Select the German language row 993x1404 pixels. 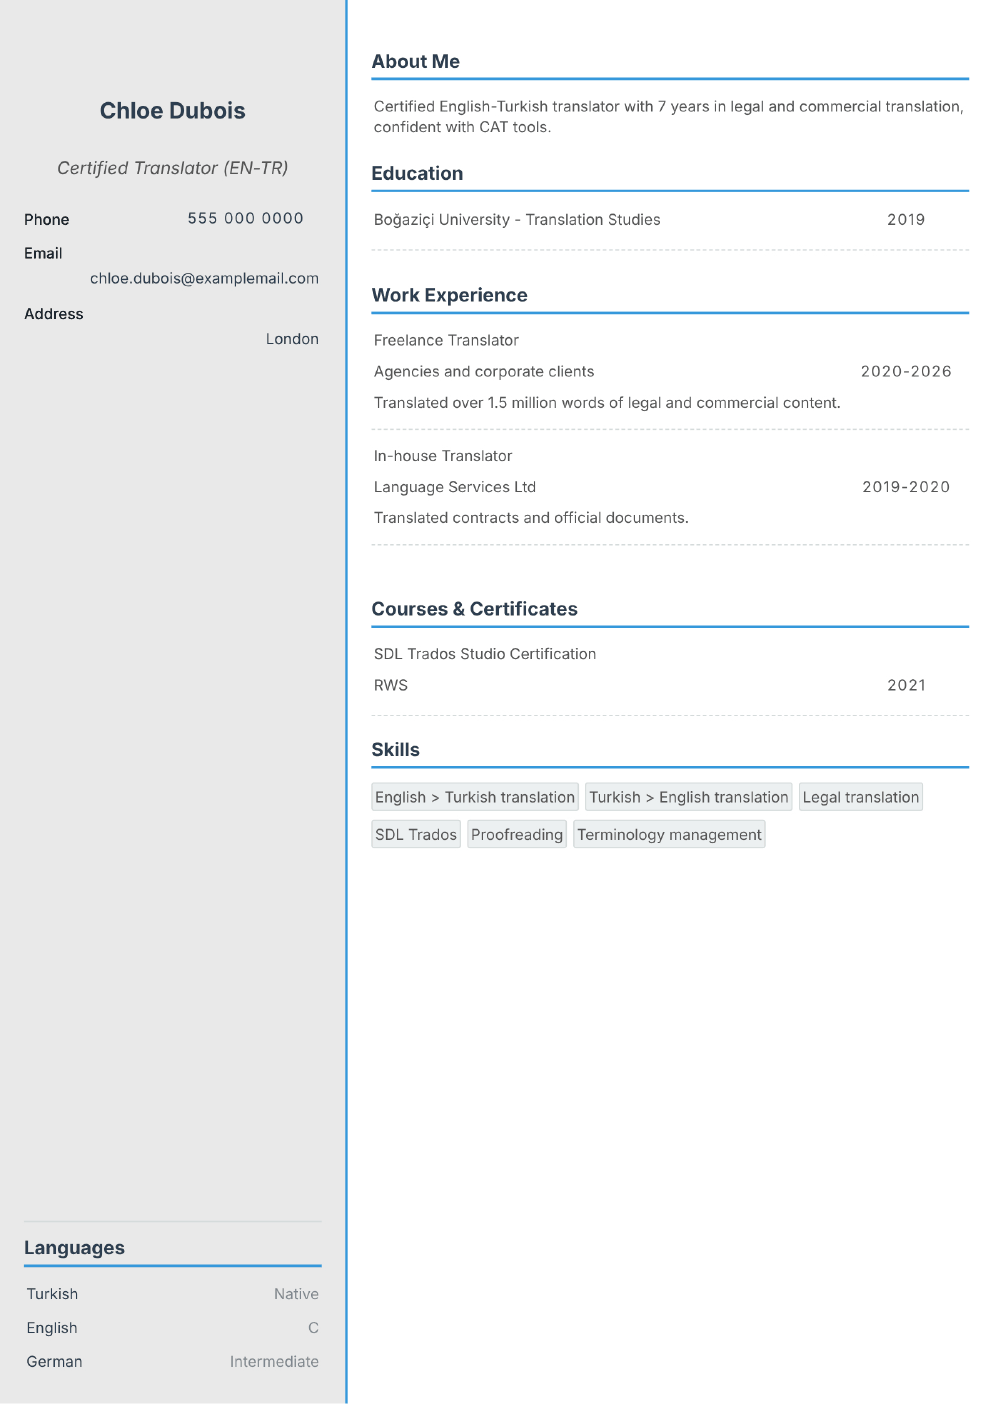pos(173,1362)
